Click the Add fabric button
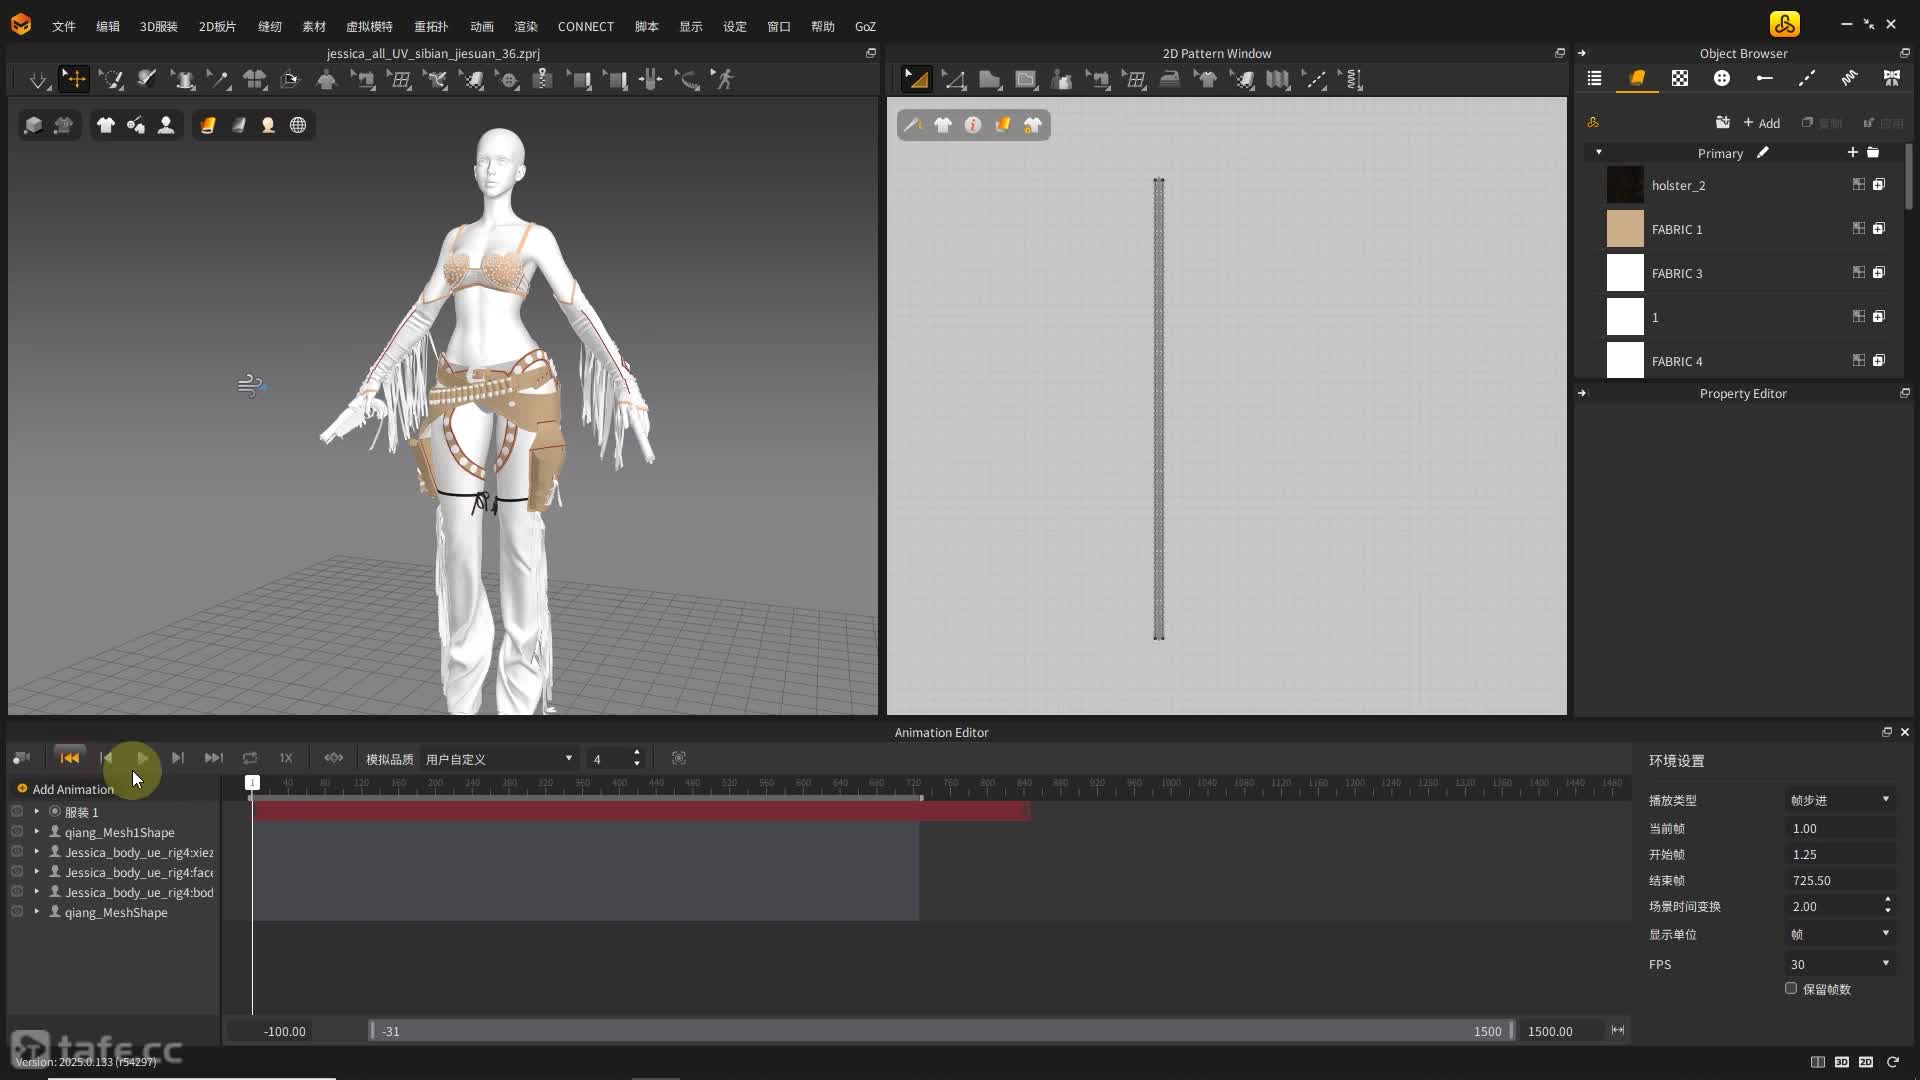 [1761, 123]
